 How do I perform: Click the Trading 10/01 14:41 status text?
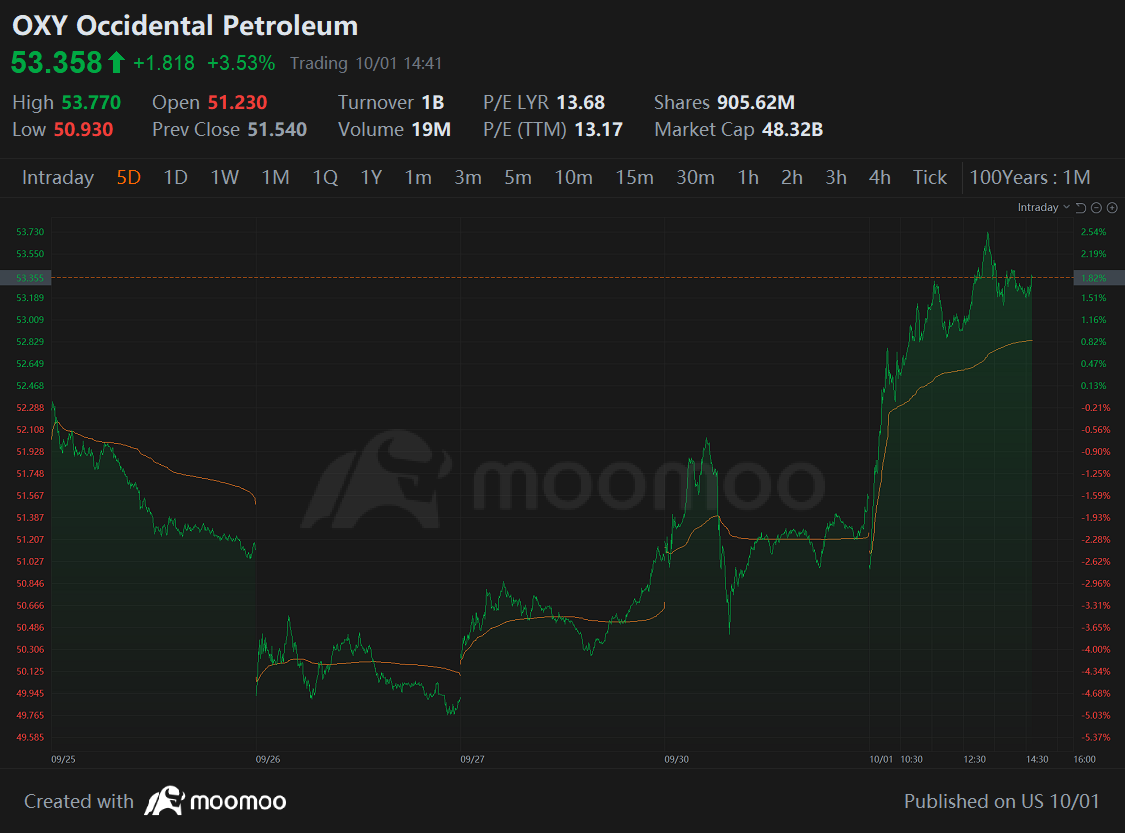(366, 63)
